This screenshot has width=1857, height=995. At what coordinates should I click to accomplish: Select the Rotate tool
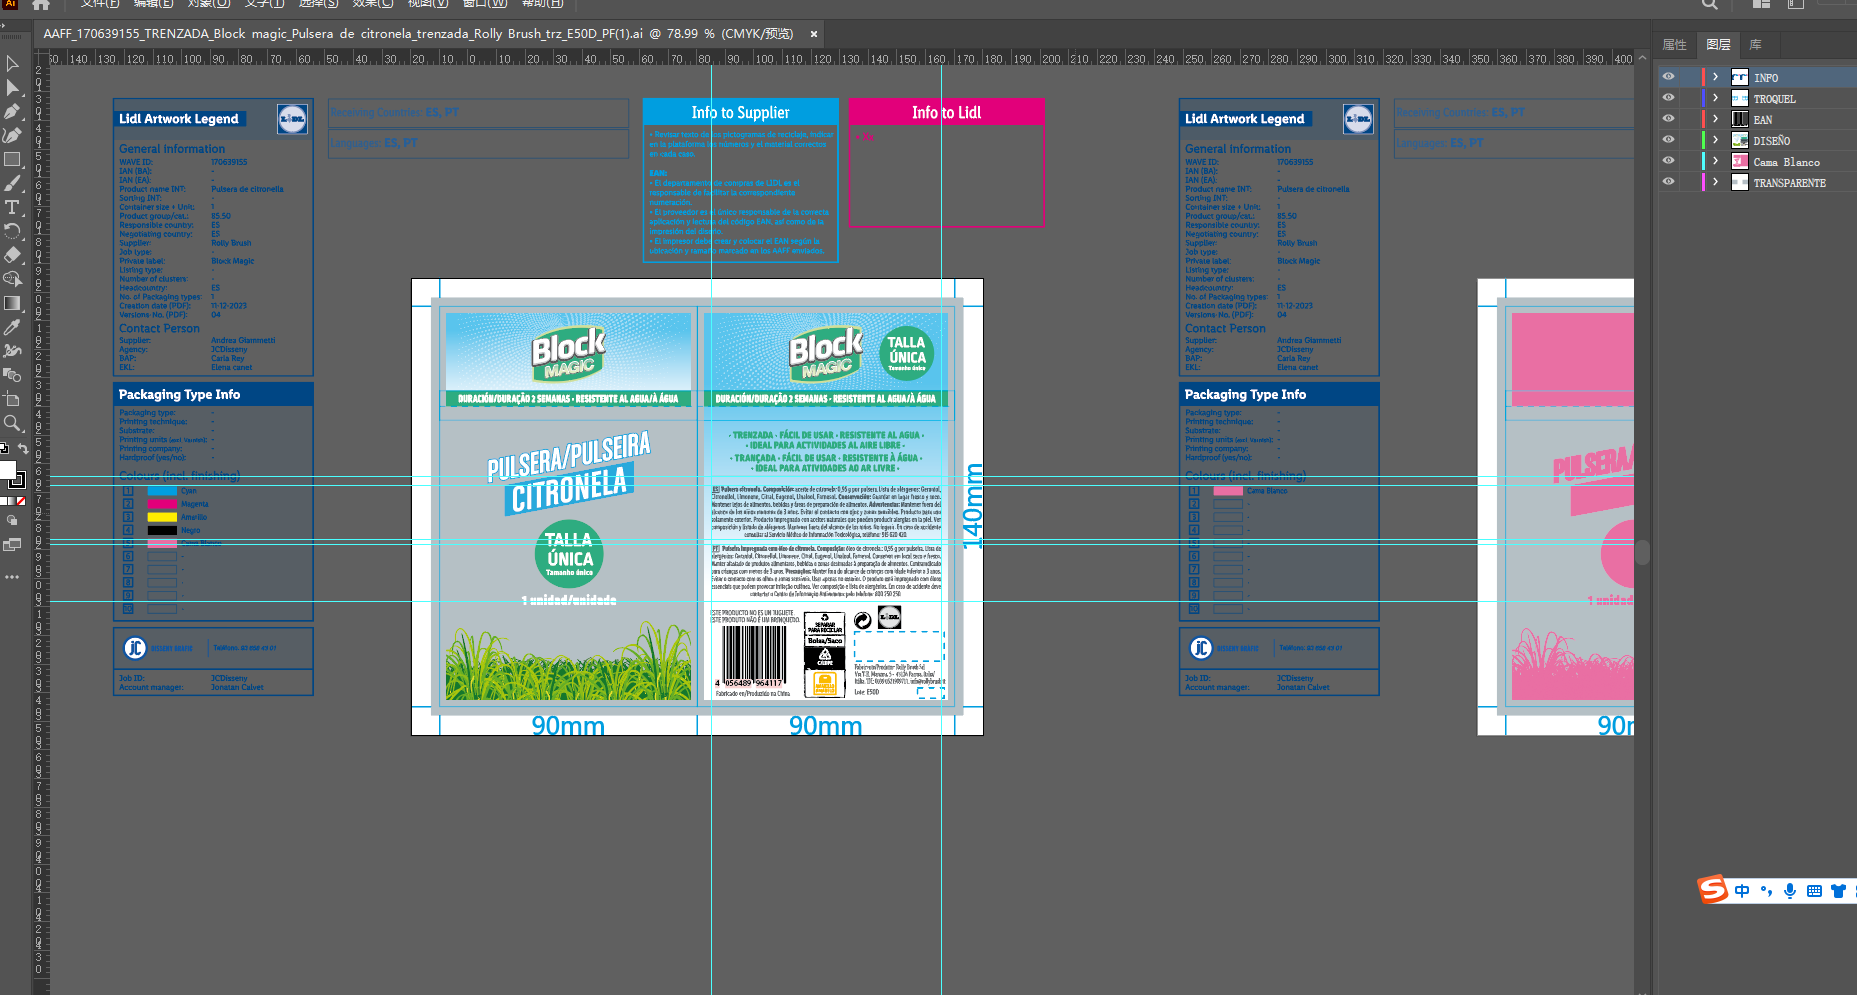pyautogui.click(x=12, y=231)
